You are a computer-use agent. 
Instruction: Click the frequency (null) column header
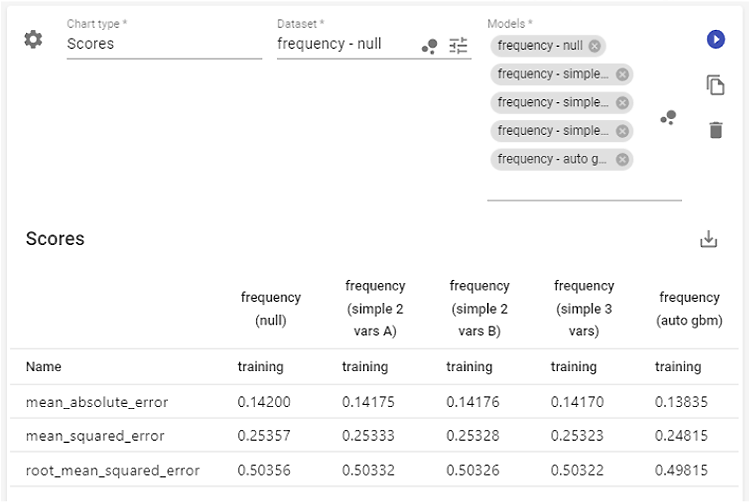(x=270, y=308)
